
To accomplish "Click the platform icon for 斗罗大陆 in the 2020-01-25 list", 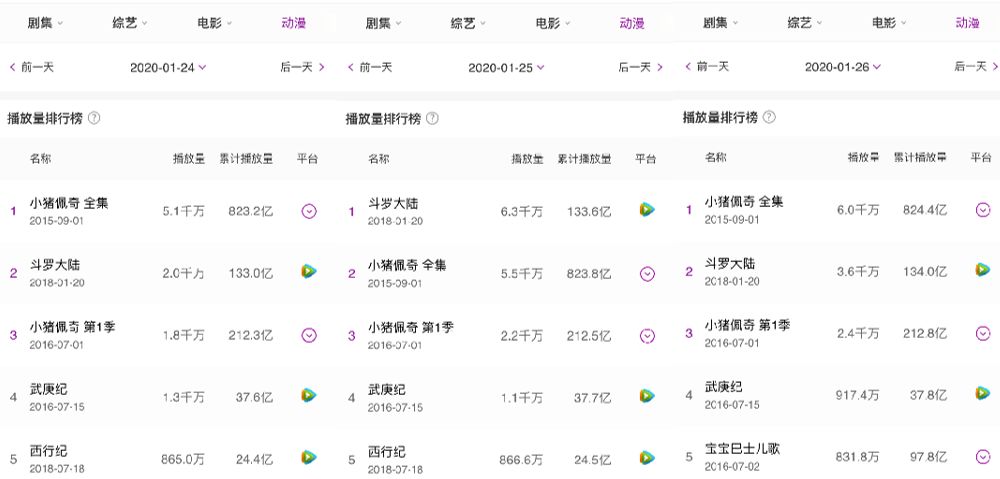I will click(647, 210).
